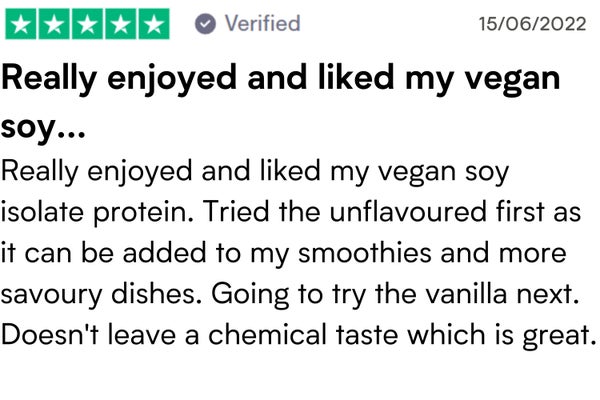Select the third green rating star
Screen dimensions: 600x400
87,24
